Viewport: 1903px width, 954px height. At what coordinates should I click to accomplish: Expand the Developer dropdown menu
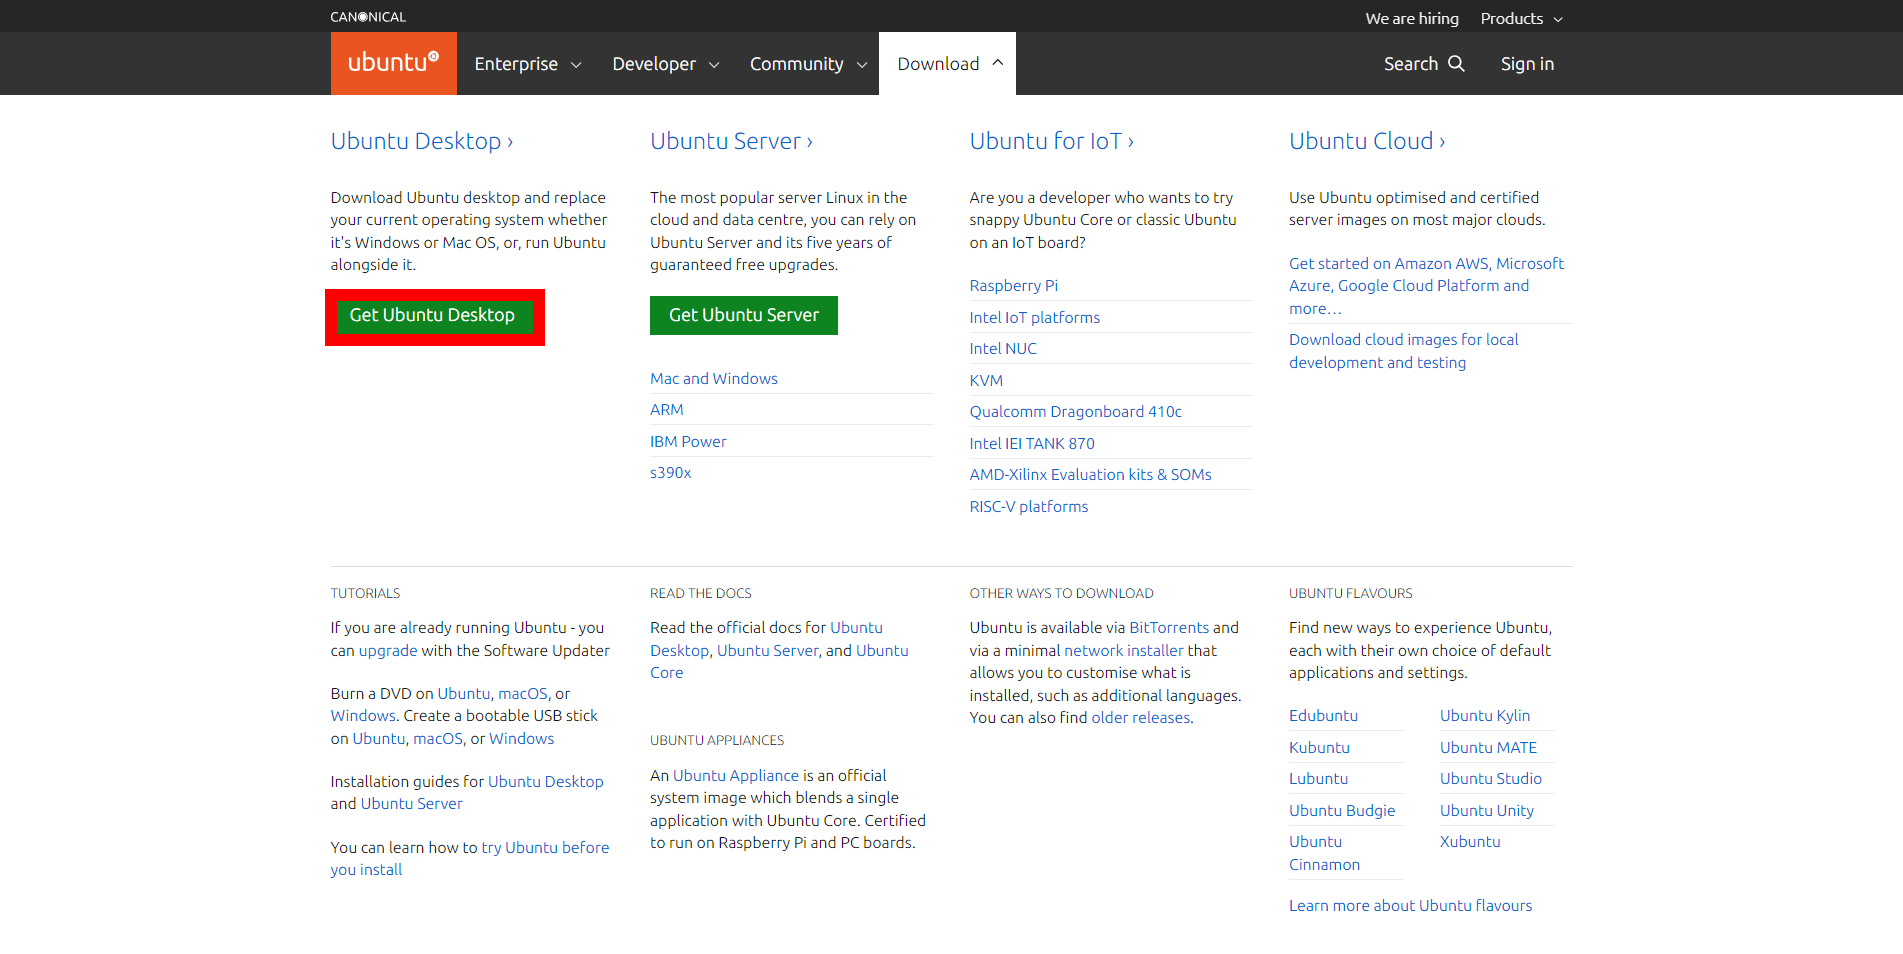pos(665,64)
